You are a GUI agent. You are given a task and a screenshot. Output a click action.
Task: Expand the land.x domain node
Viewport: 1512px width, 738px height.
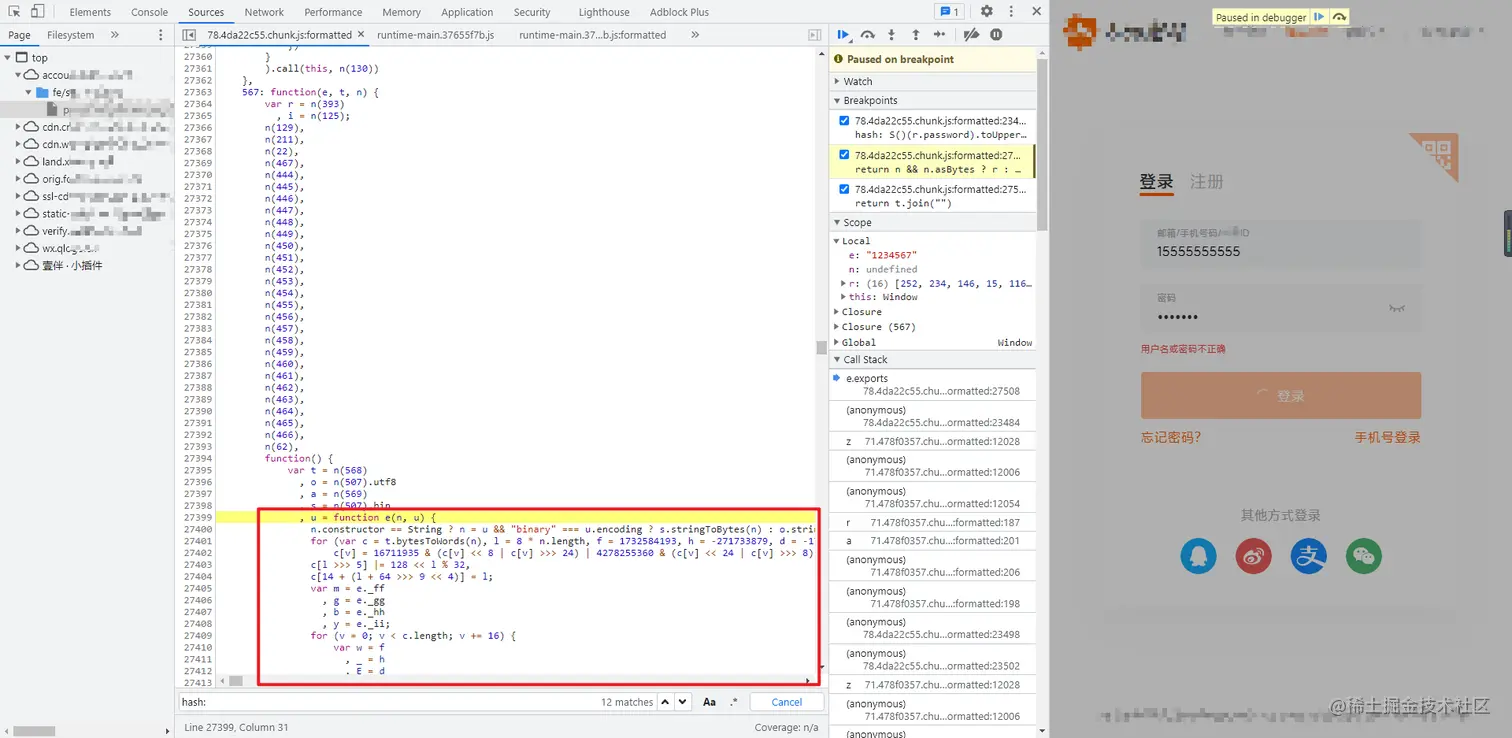(20, 162)
